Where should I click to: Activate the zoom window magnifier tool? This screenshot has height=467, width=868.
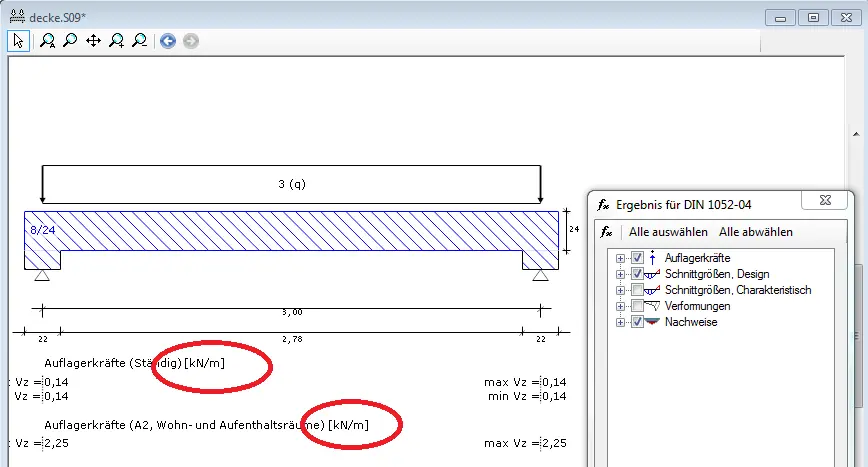[70, 40]
